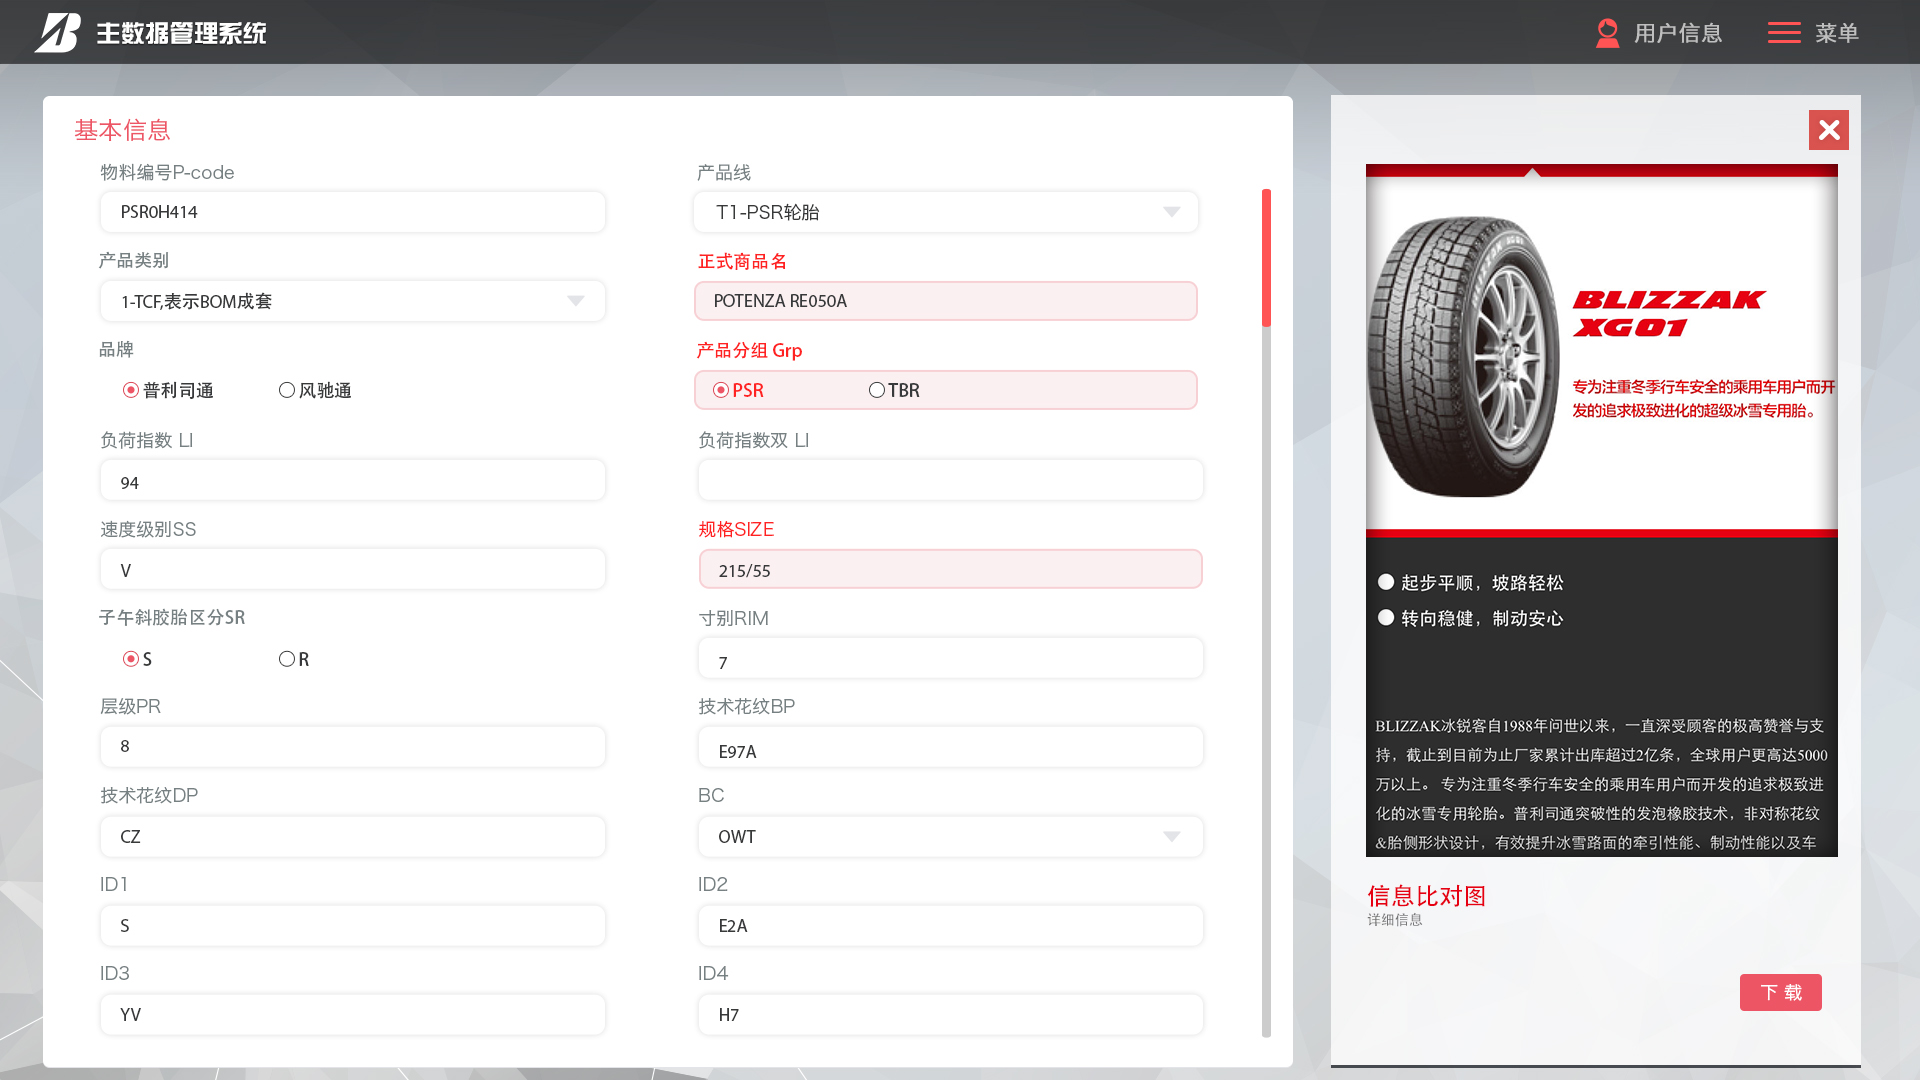This screenshot has width=1920, height=1080.
Task: Open the hamburger menu icon
Action: (x=1784, y=33)
